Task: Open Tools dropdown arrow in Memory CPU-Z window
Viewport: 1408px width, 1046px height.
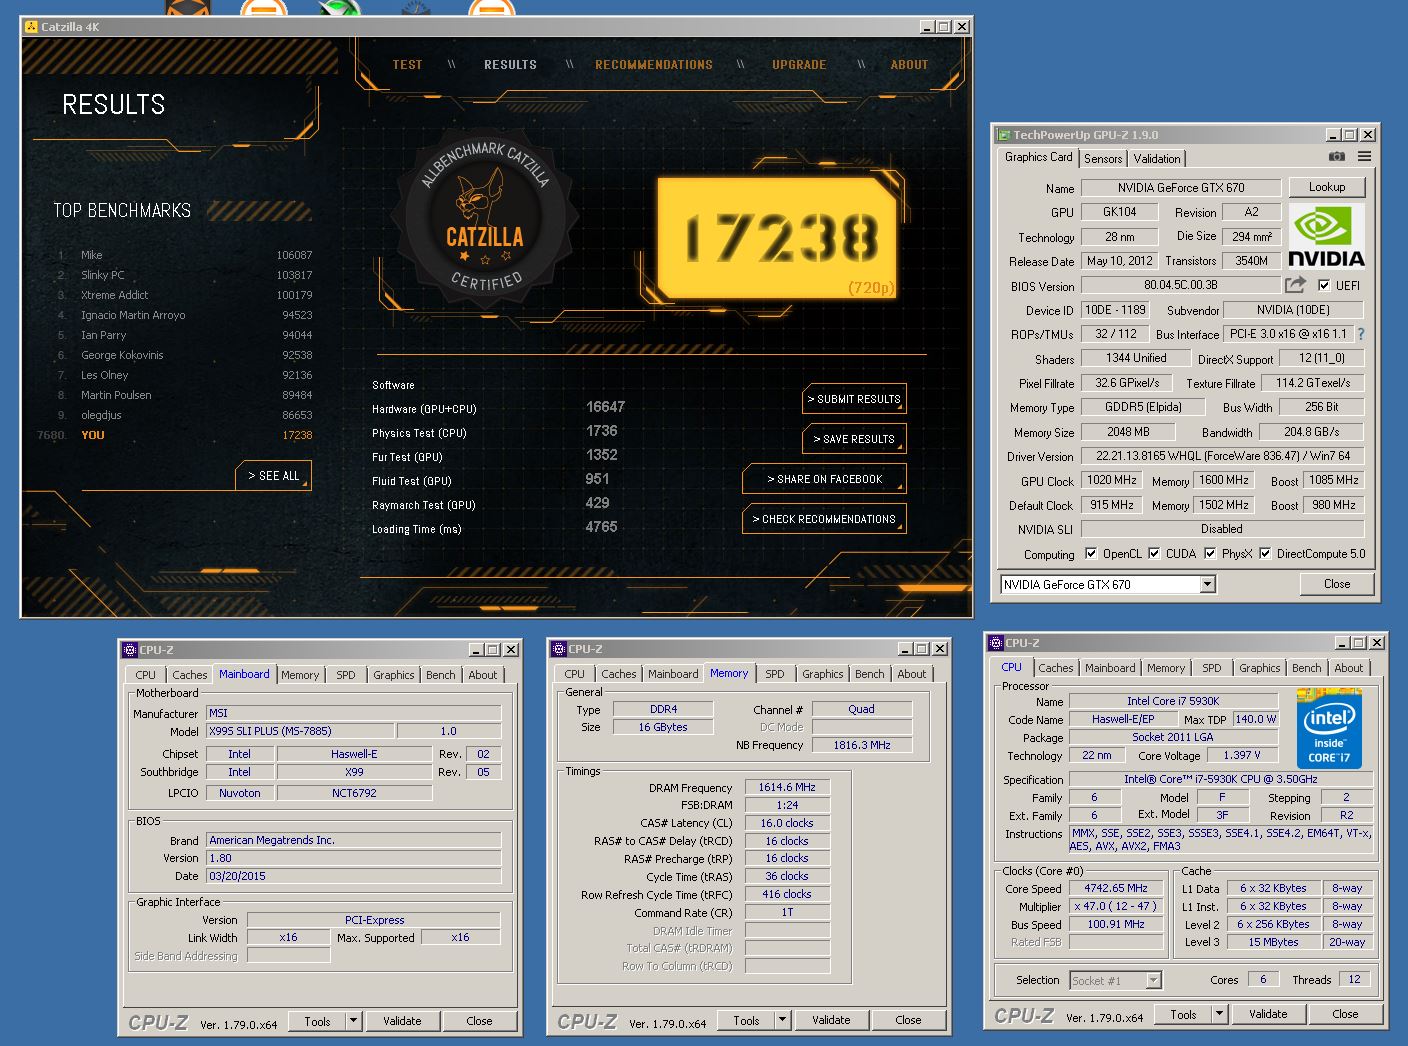Action: coord(782,1020)
